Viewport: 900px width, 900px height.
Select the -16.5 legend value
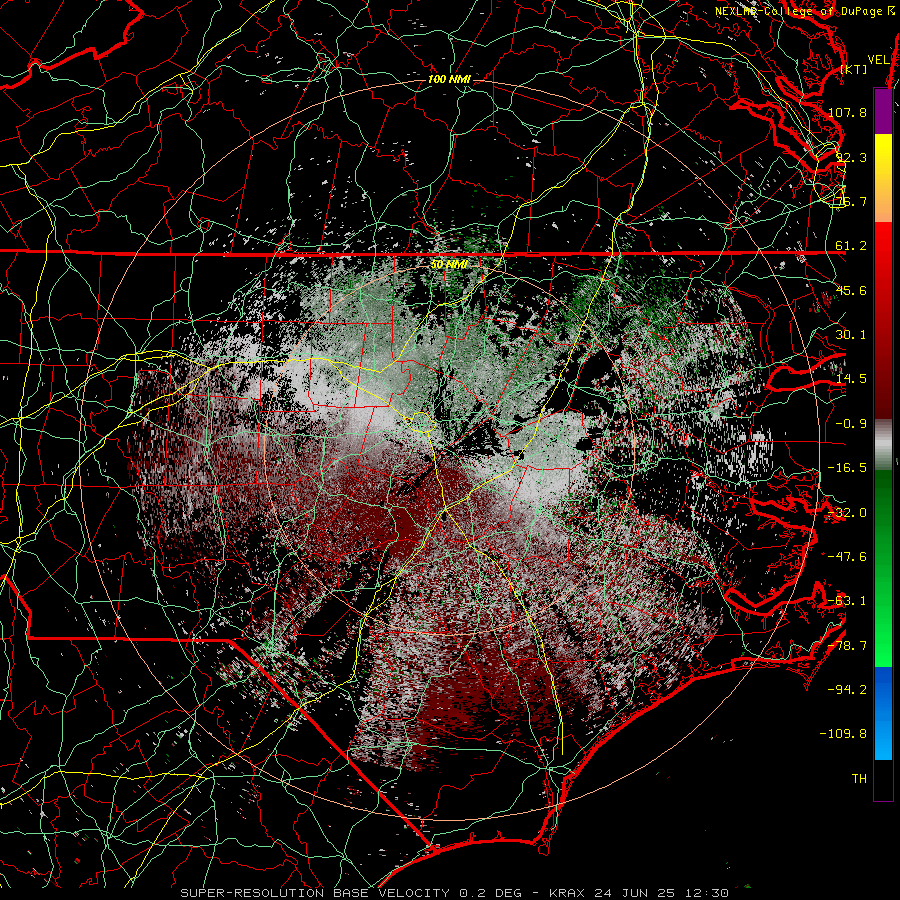(x=847, y=468)
